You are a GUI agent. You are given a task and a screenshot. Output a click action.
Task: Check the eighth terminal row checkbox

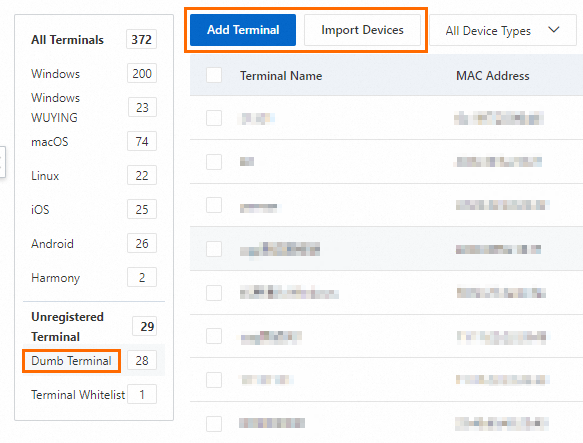click(214, 424)
